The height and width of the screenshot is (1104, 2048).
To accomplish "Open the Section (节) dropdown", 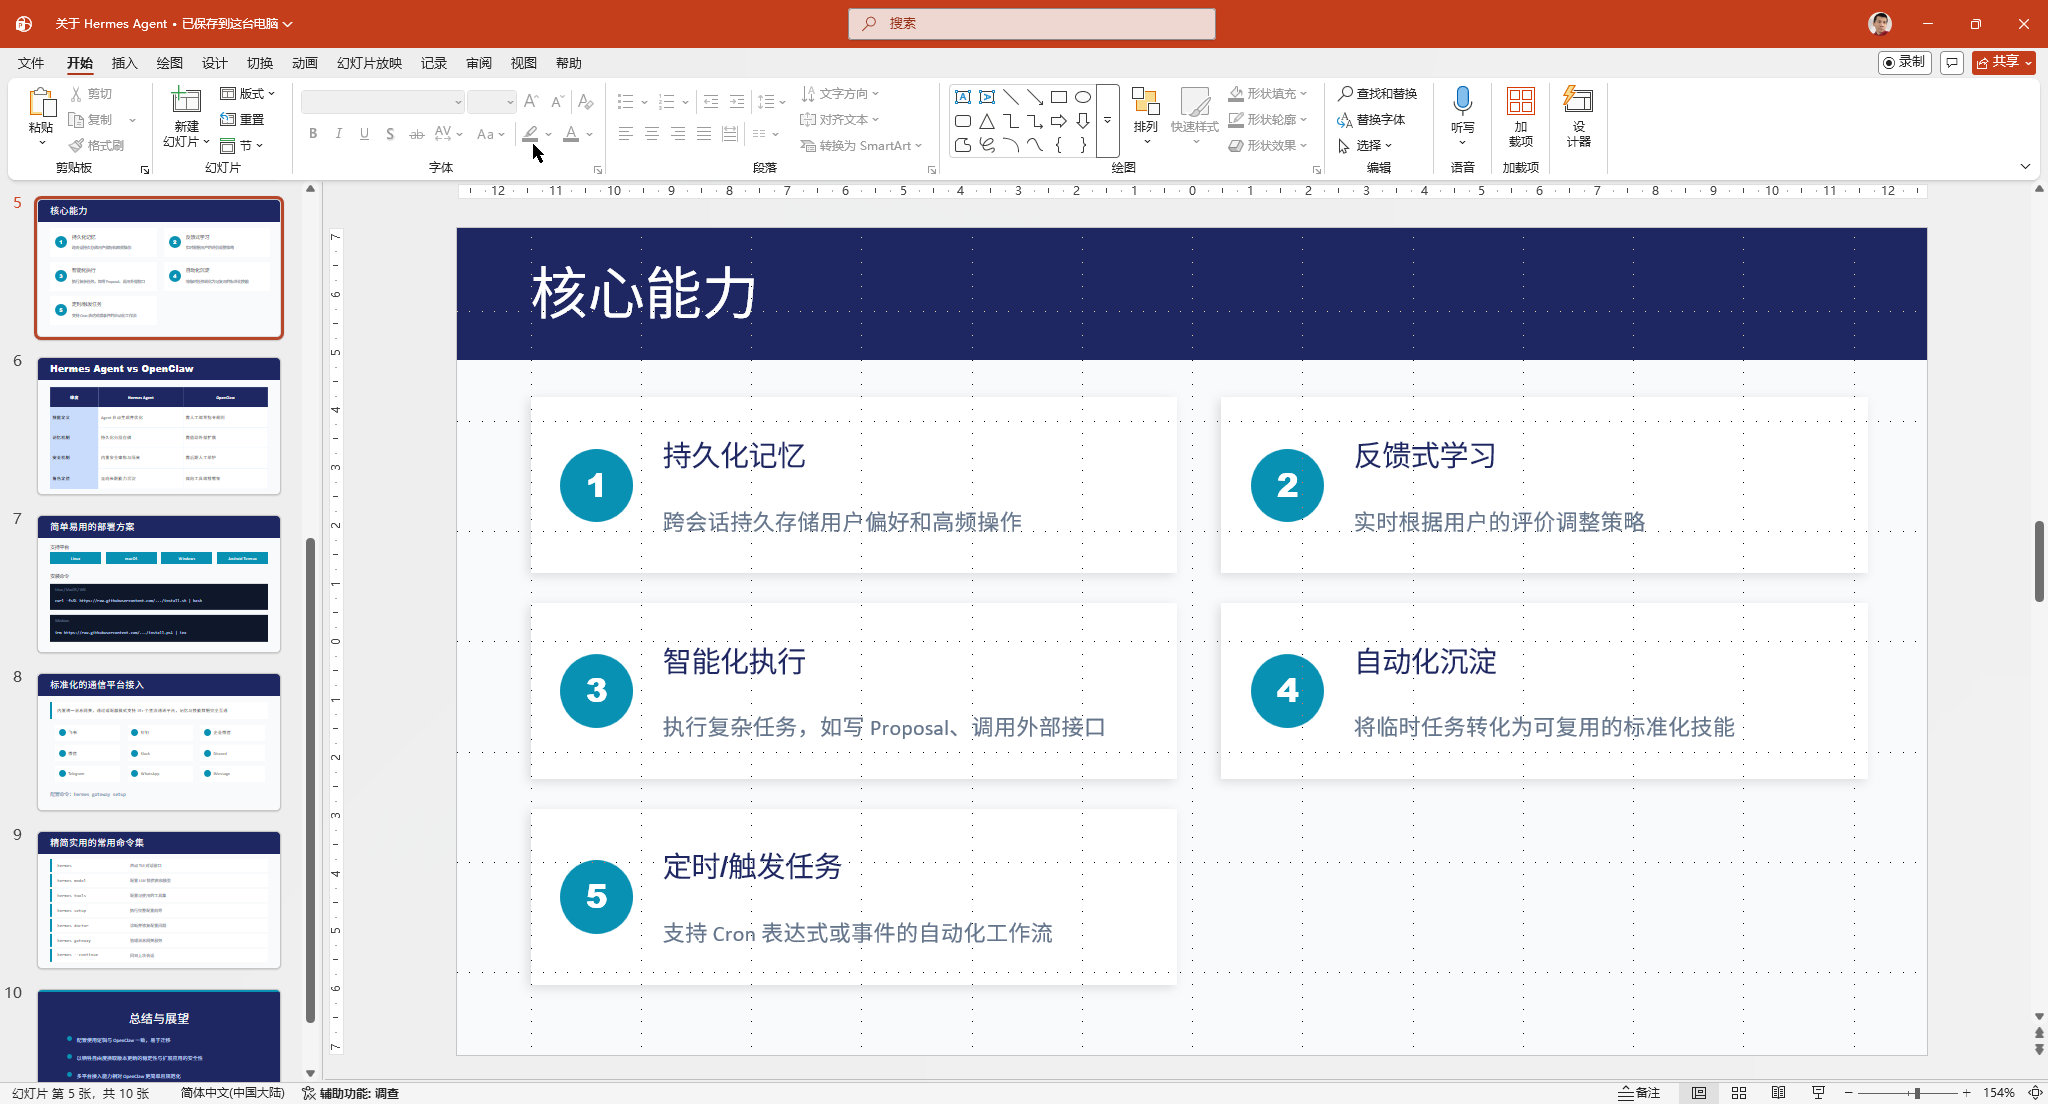I will [x=241, y=145].
